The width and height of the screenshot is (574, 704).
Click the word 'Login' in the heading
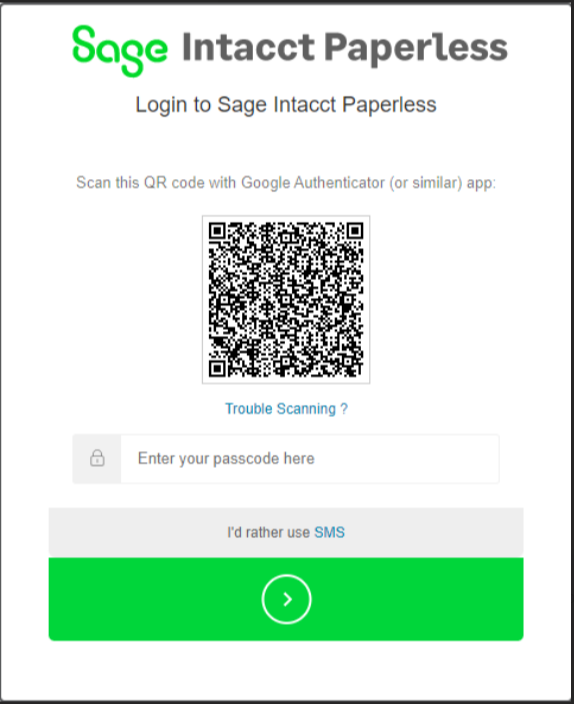[161, 106]
